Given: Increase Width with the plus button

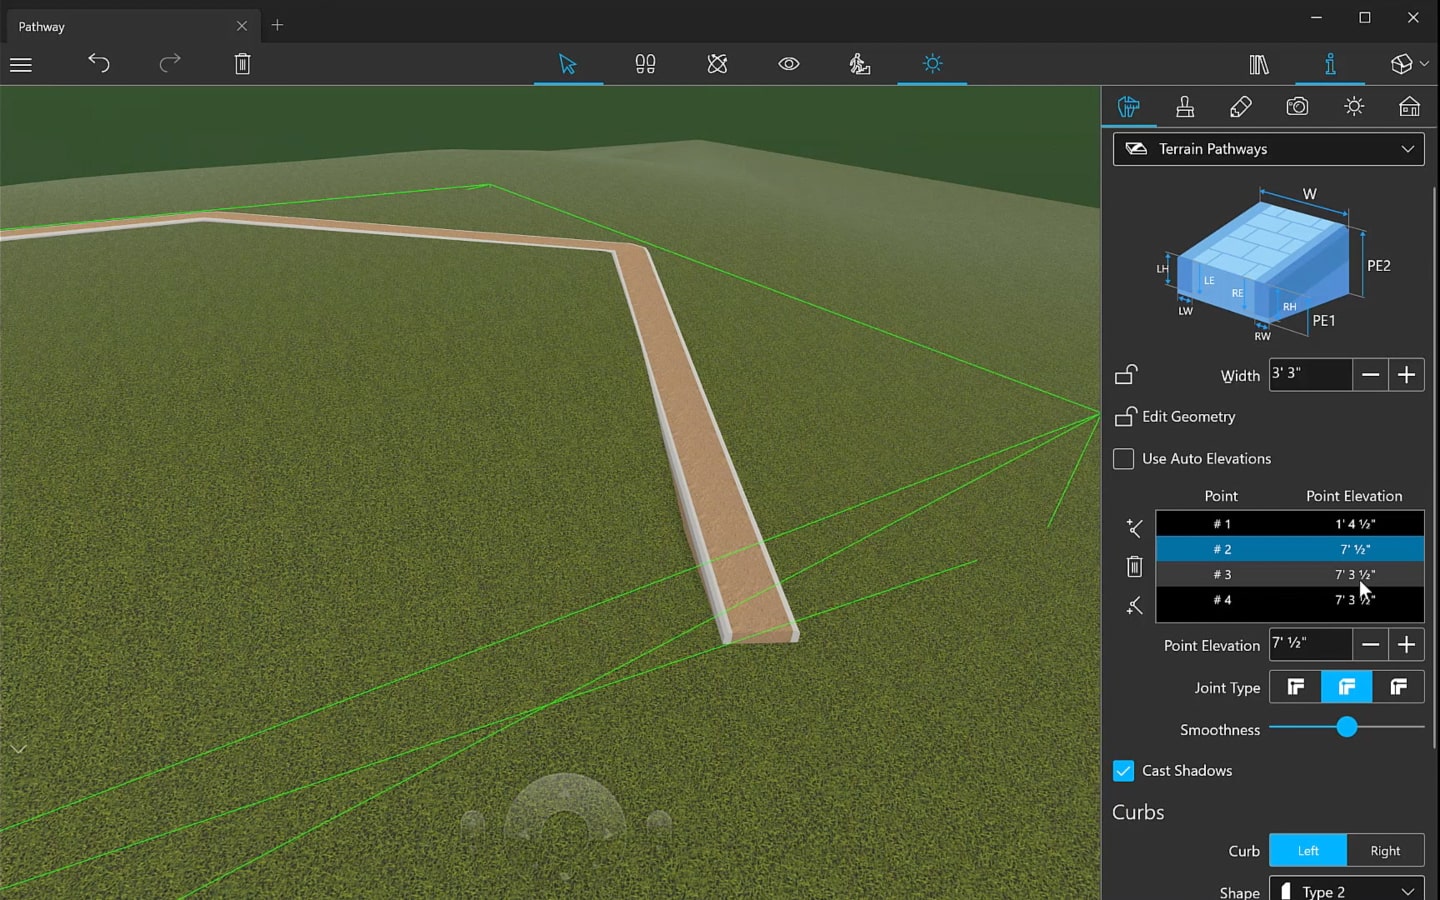Looking at the screenshot, I should tap(1406, 375).
